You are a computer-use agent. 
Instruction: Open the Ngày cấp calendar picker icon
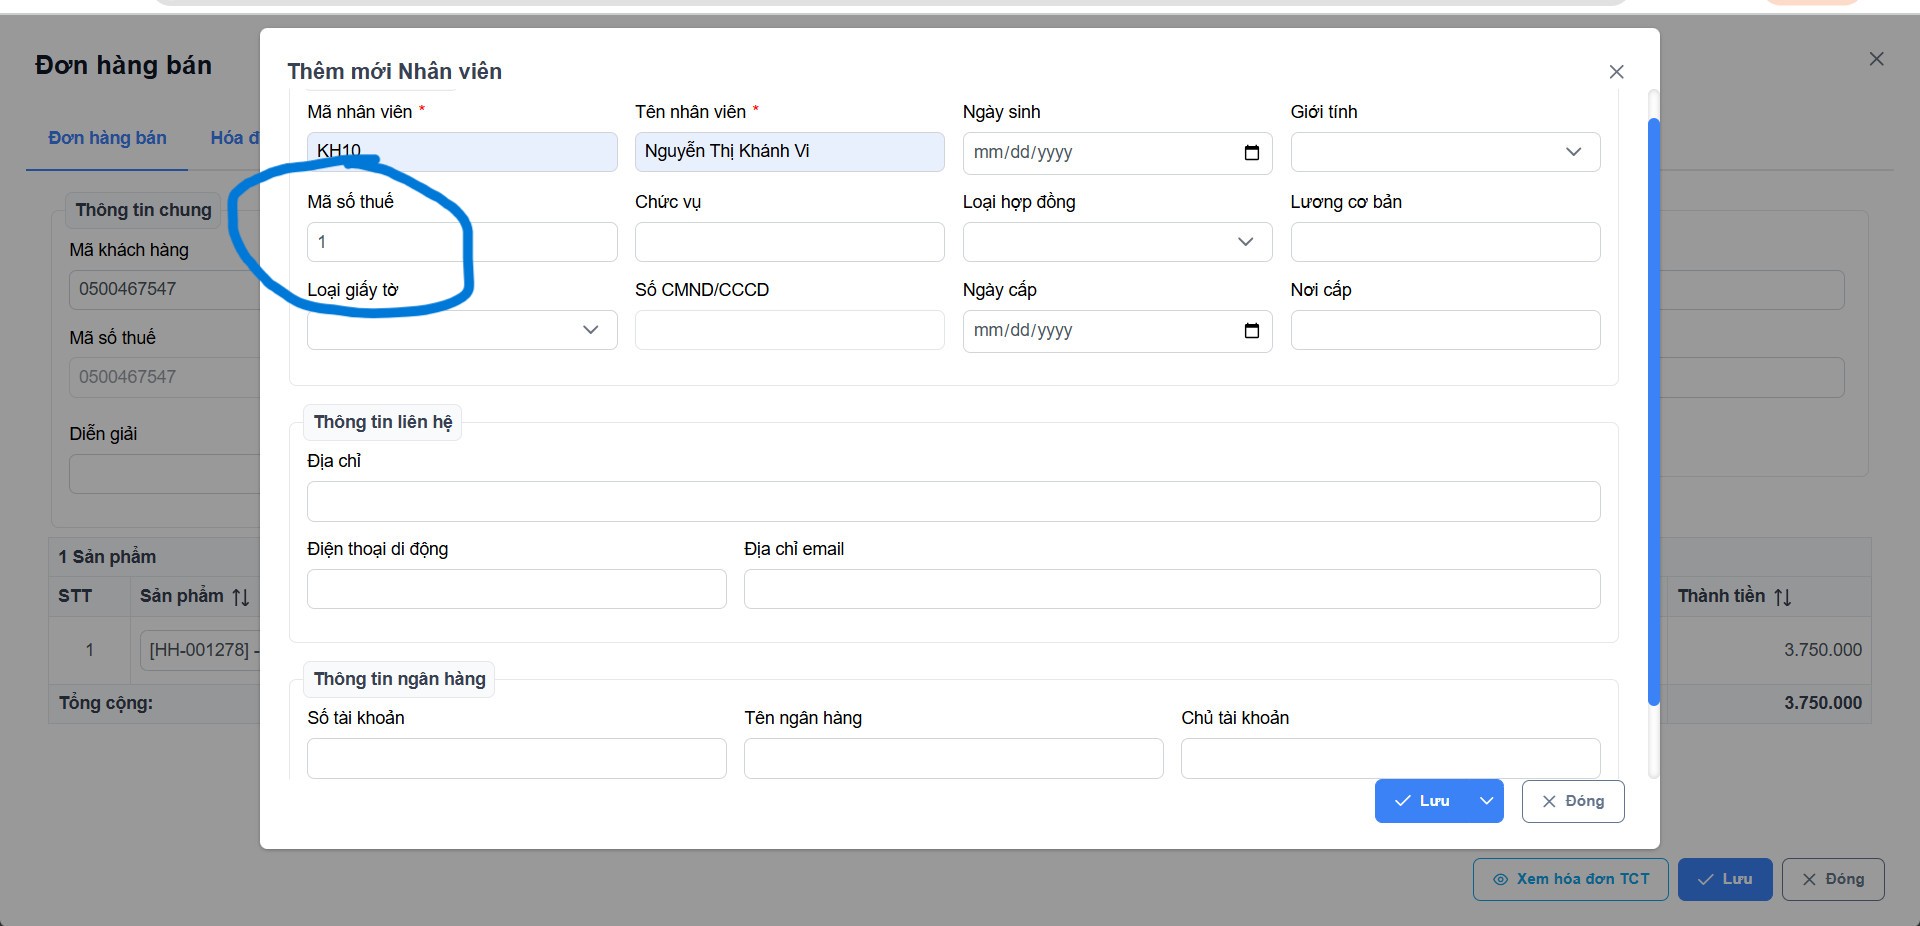[x=1251, y=331]
